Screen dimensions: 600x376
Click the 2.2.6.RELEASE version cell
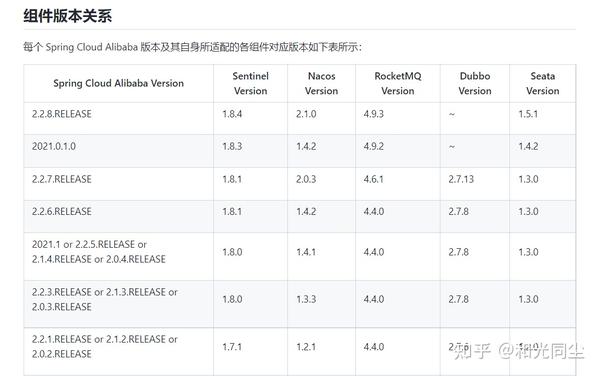click(62, 212)
